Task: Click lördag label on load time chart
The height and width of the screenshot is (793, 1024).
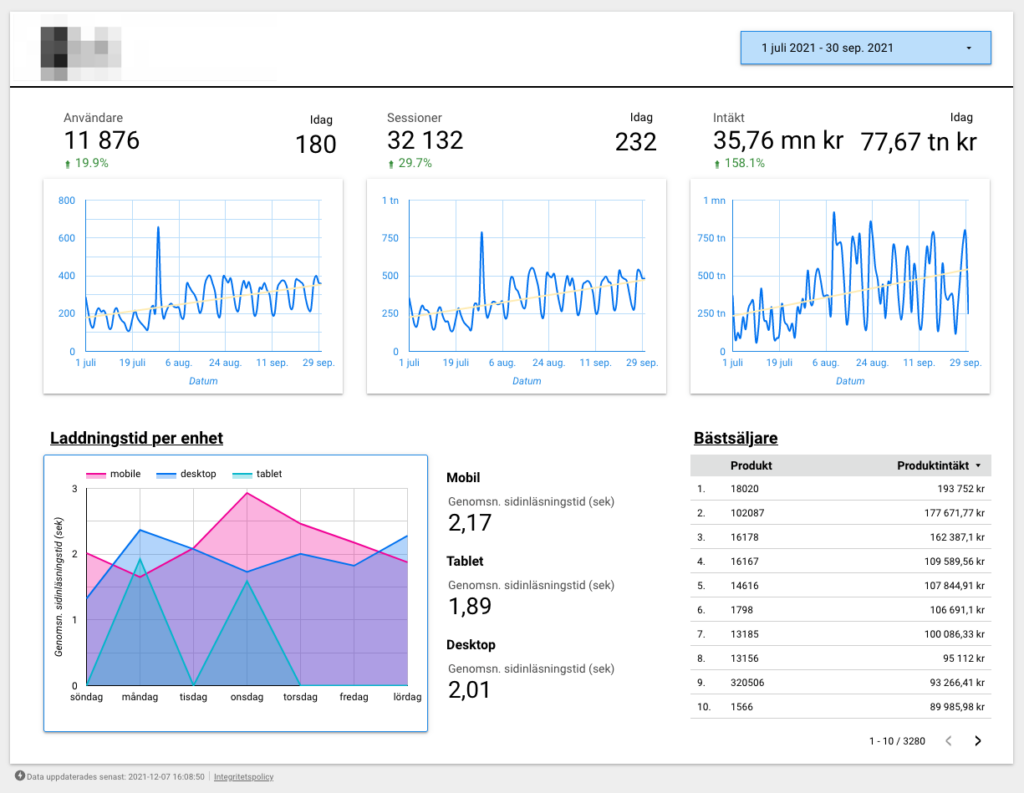Action: tap(407, 697)
